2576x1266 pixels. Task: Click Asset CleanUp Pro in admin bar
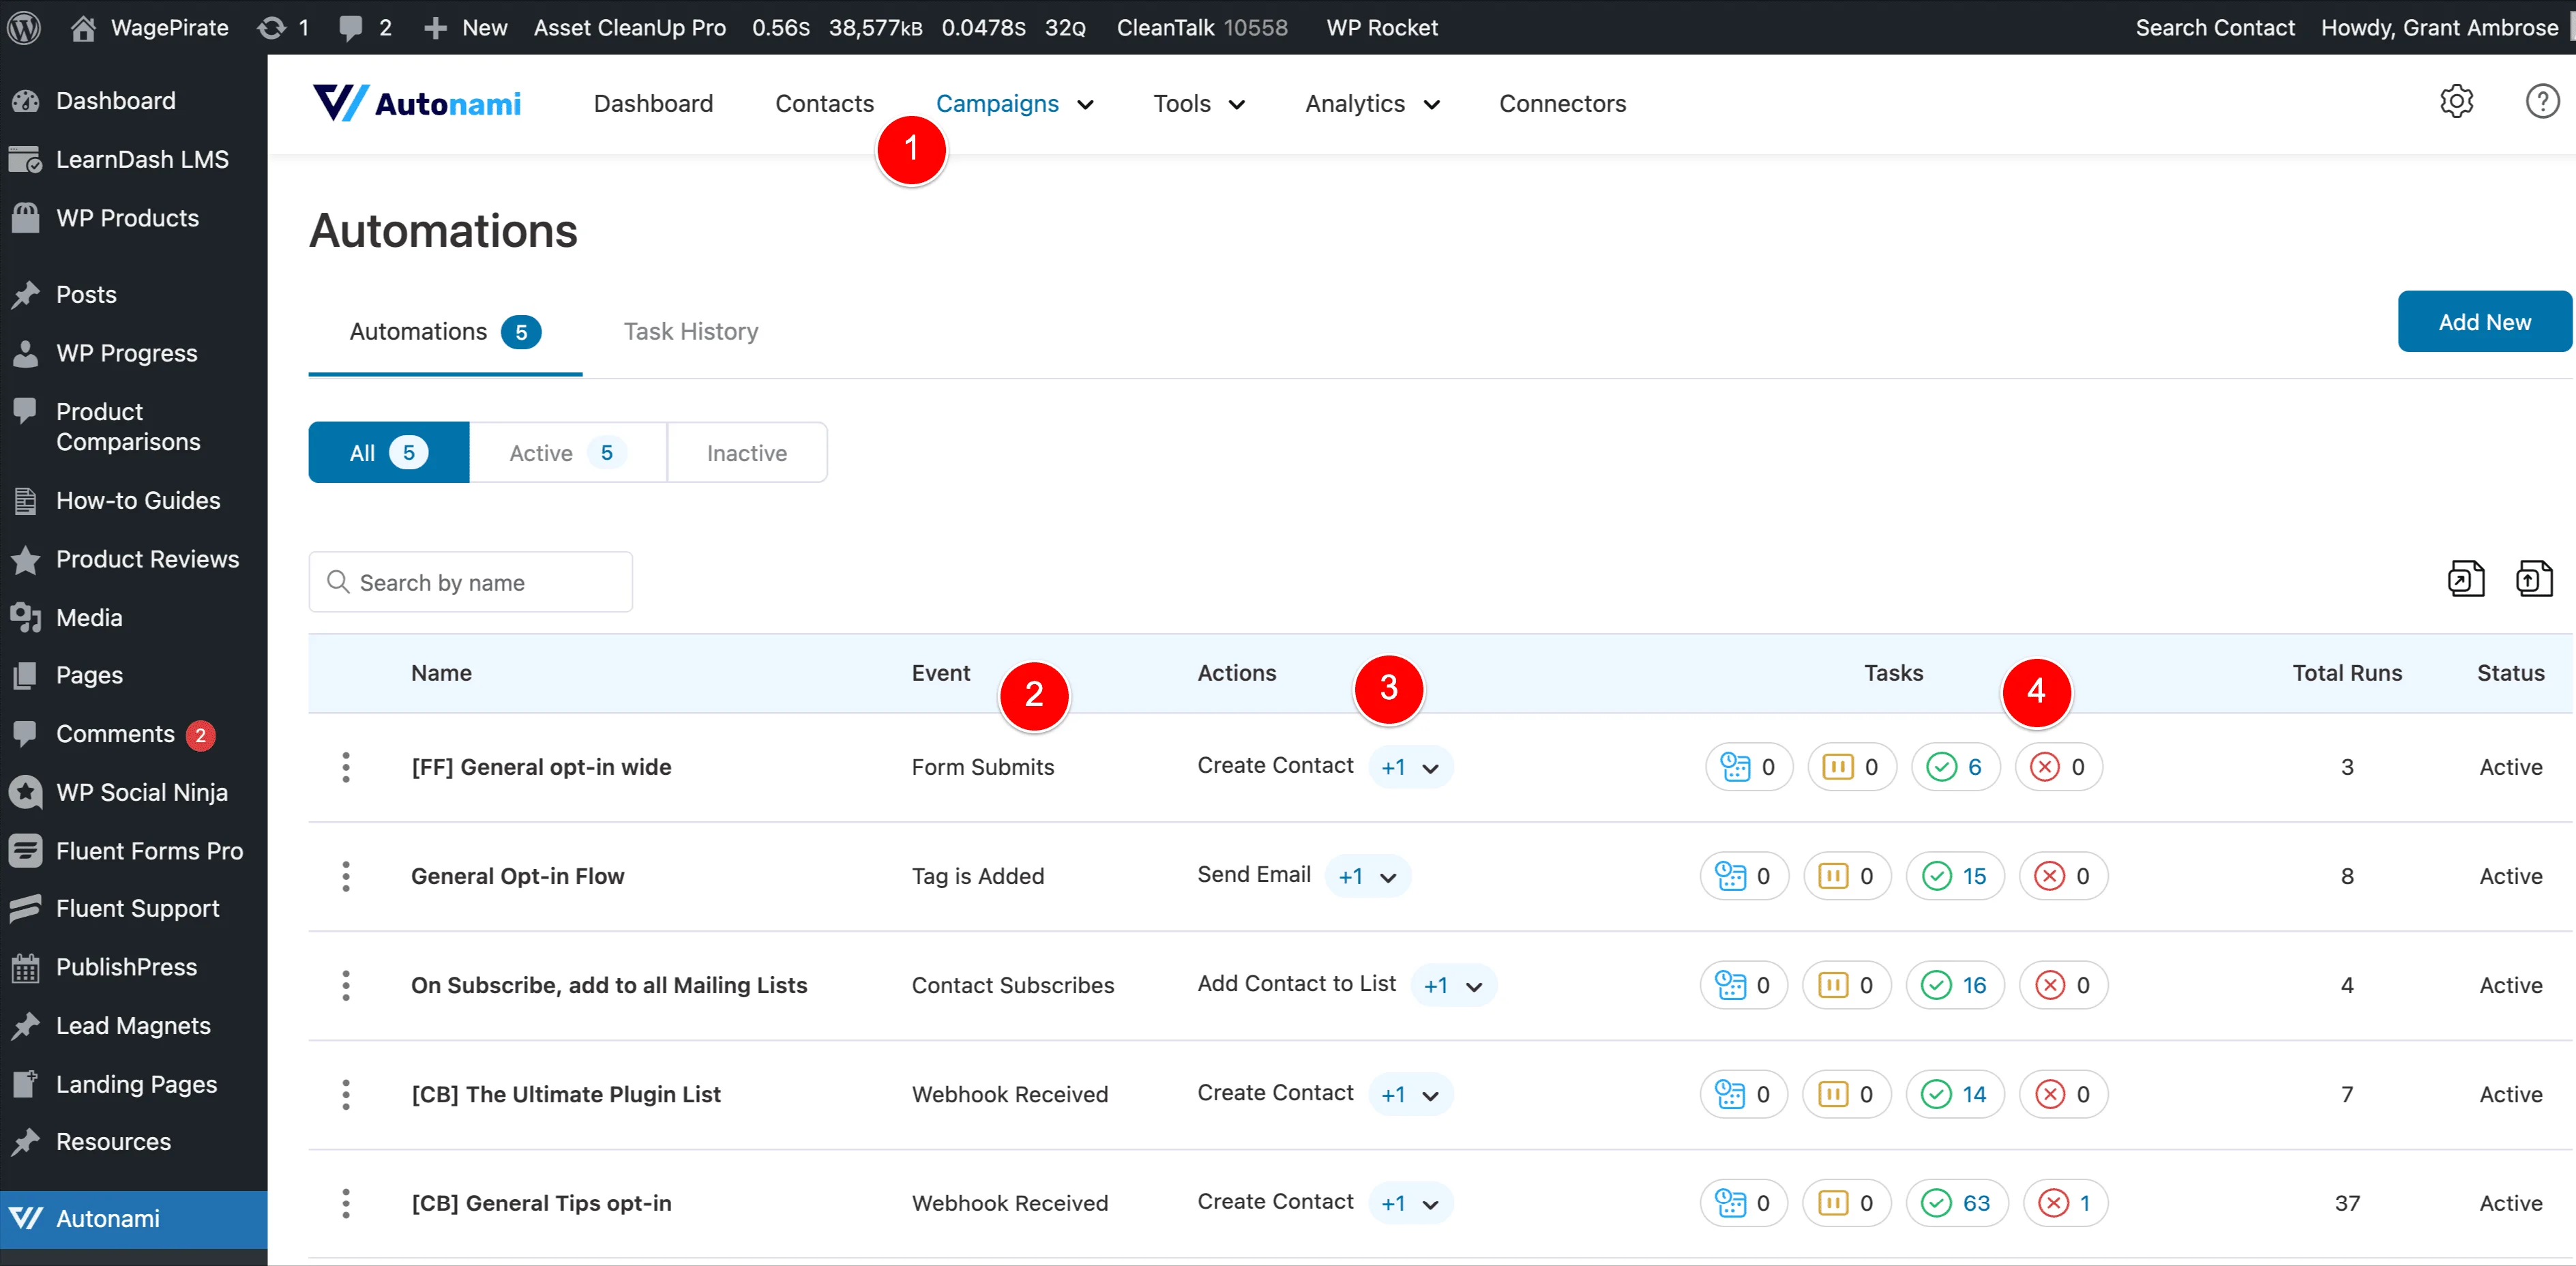pyautogui.click(x=630, y=27)
